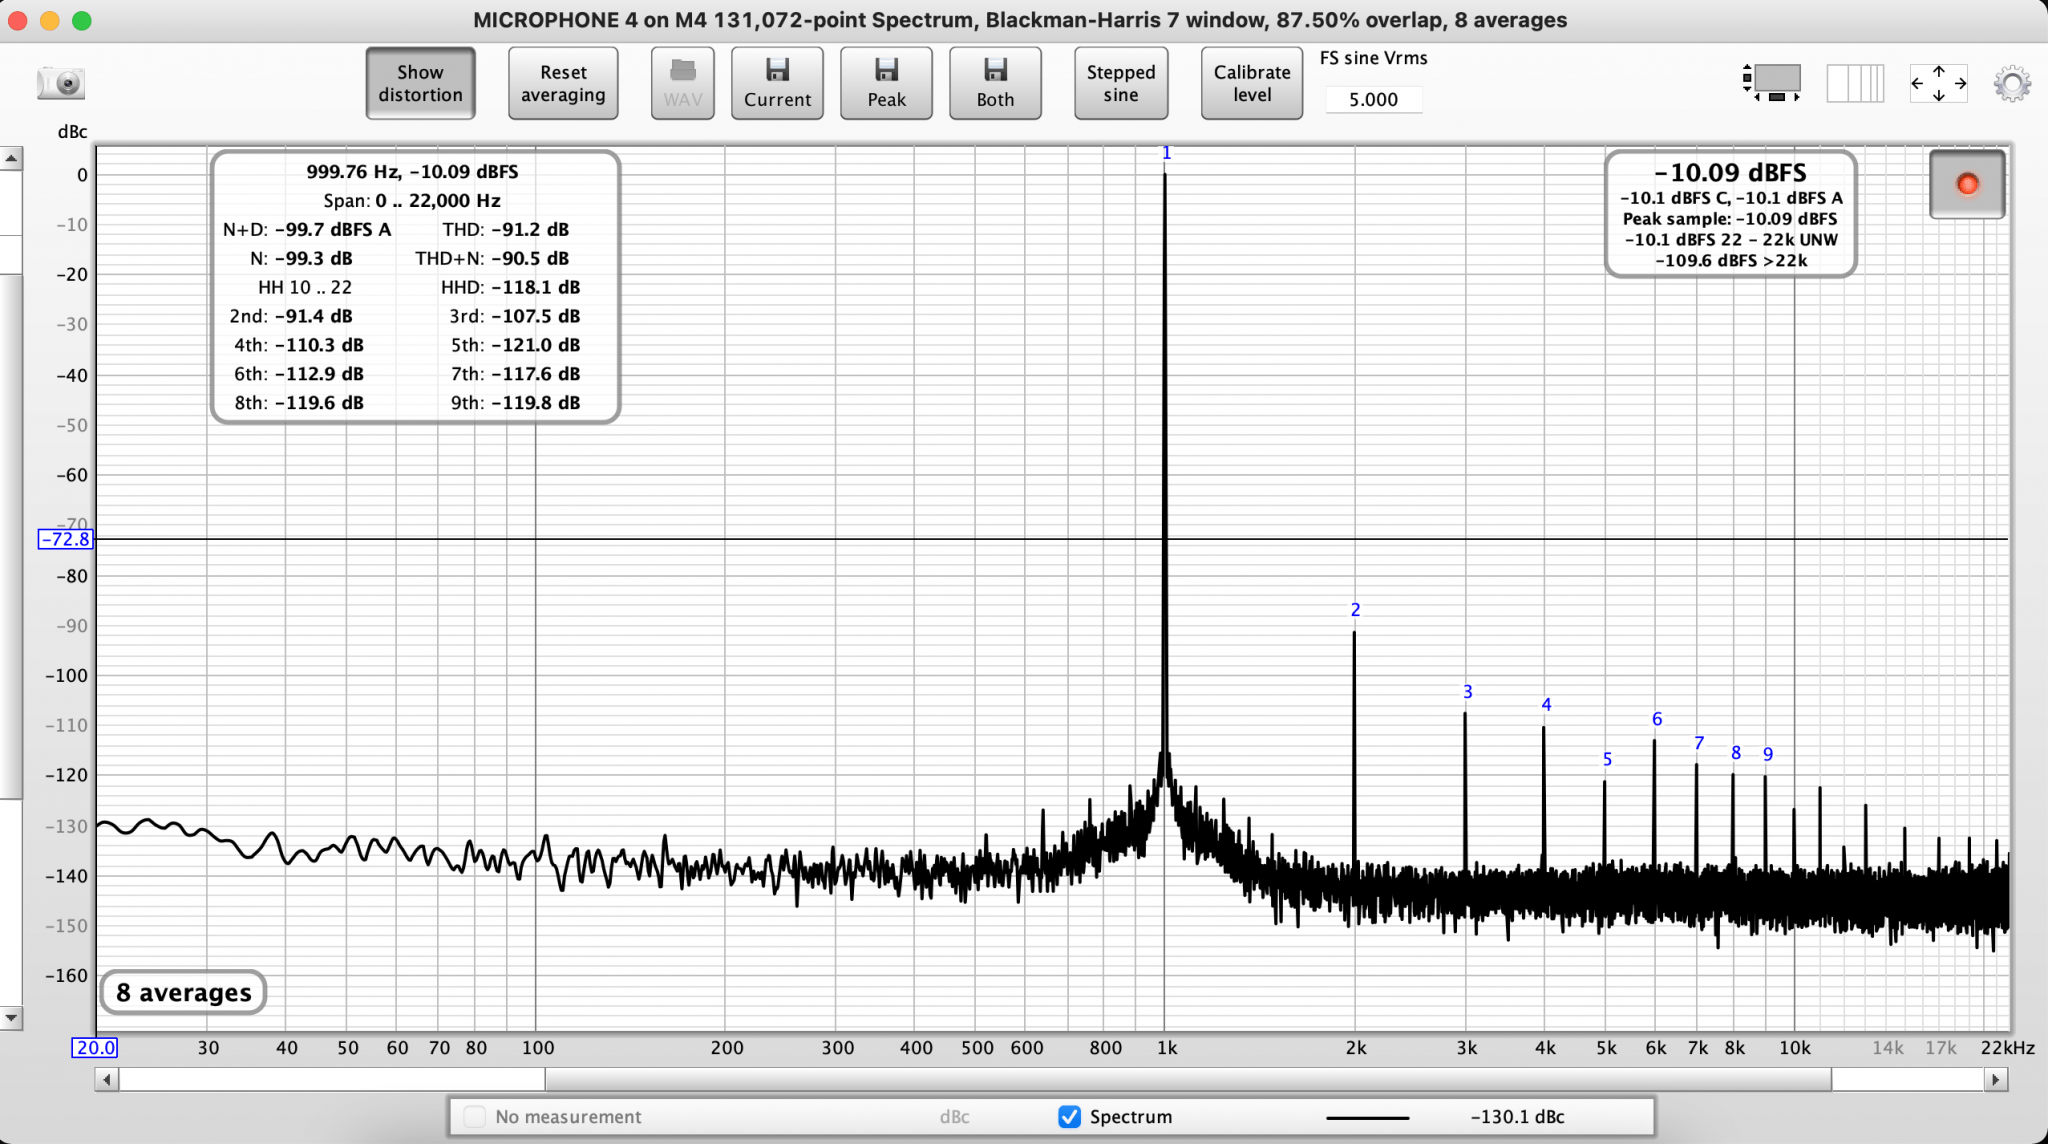The image size is (2048, 1144).
Task: Click the Peak sample: -10.09 dBFS line
Action: coord(1730,219)
